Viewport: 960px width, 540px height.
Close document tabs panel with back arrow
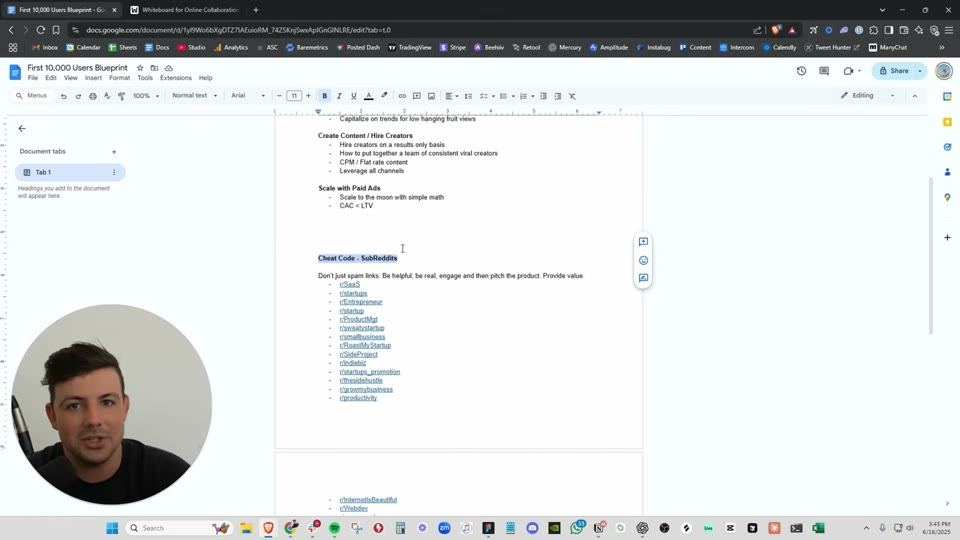pos(22,129)
